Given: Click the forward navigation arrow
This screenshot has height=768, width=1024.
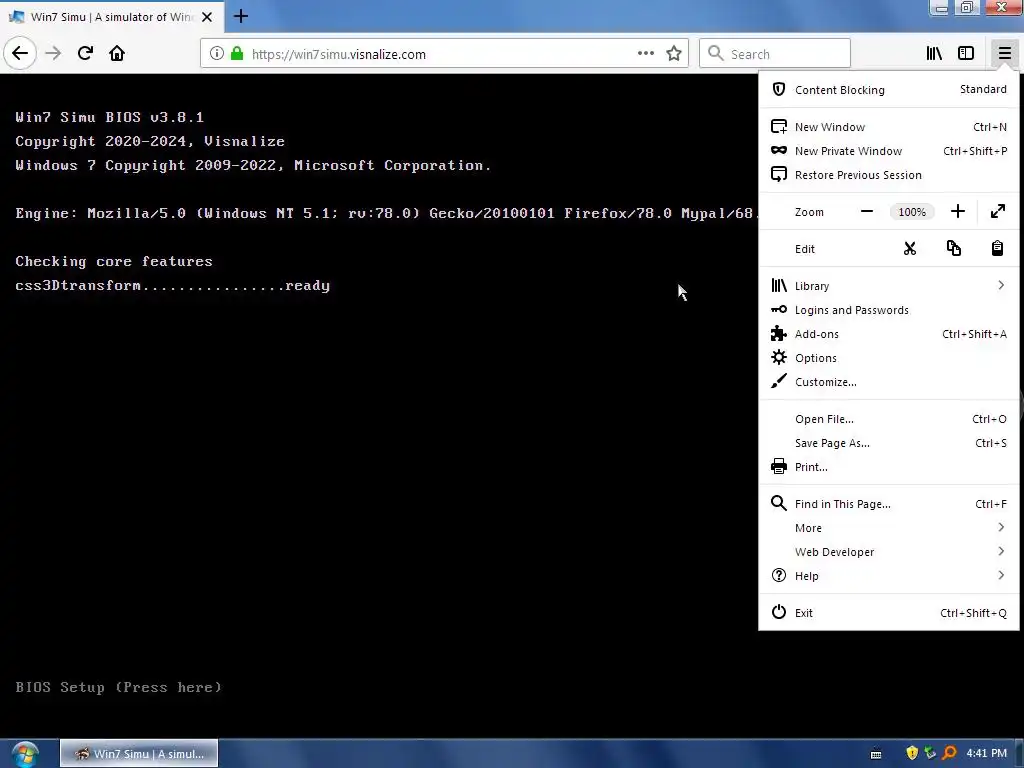Looking at the screenshot, I should pyautogui.click(x=53, y=53).
